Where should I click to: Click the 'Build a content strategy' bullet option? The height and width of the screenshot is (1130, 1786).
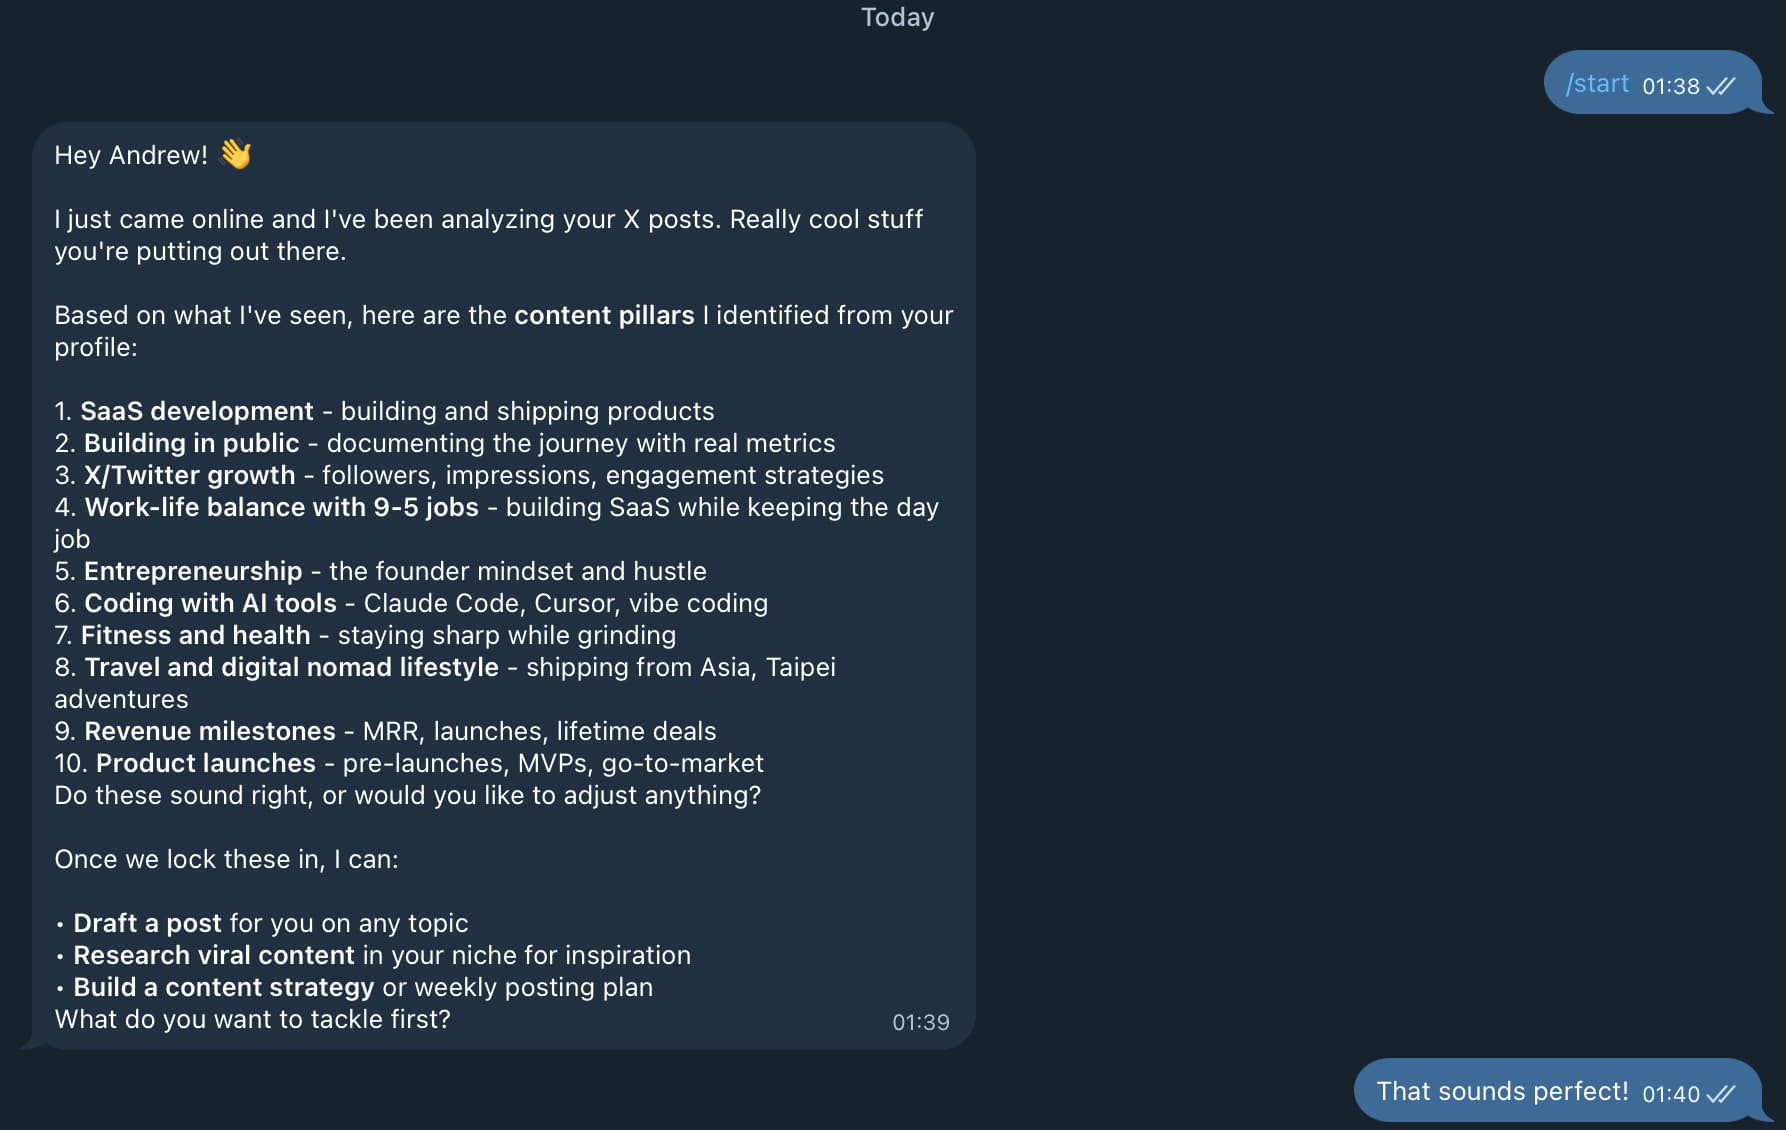pos(223,987)
